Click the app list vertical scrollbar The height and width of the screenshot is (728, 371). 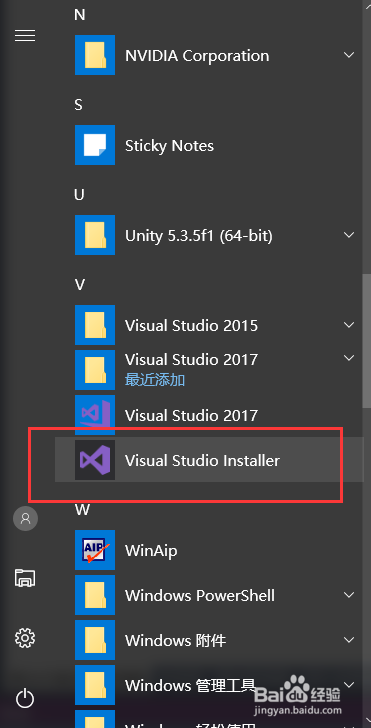(x=367, y=341)
